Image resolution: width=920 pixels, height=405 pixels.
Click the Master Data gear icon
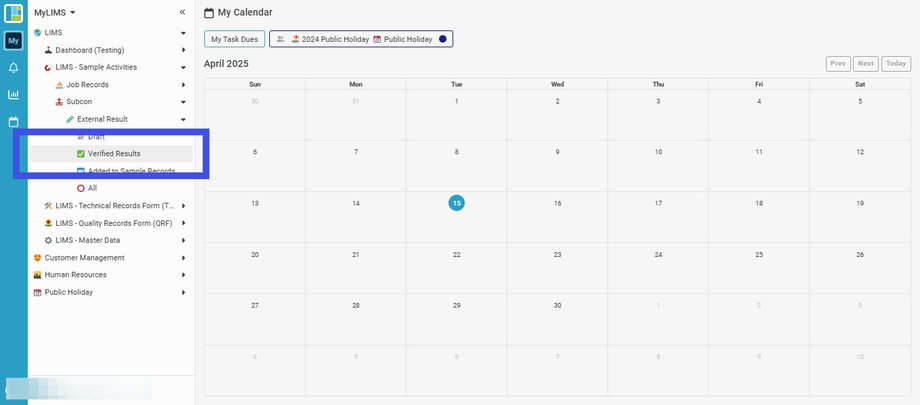click(x=48, y=240)
